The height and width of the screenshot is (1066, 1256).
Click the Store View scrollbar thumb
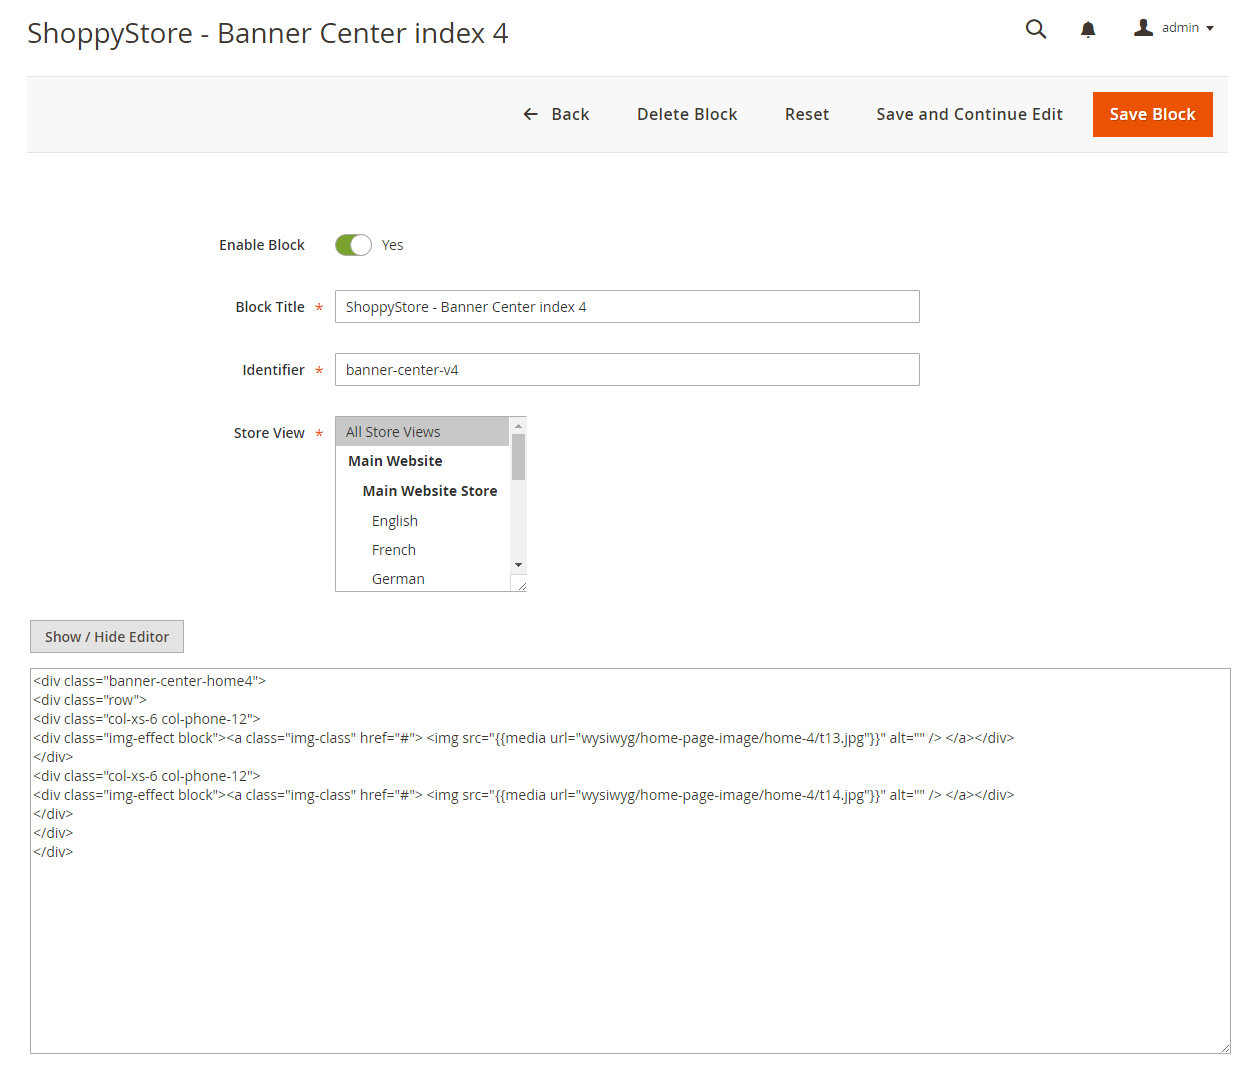pyautogui.click(x=518, y=457)
